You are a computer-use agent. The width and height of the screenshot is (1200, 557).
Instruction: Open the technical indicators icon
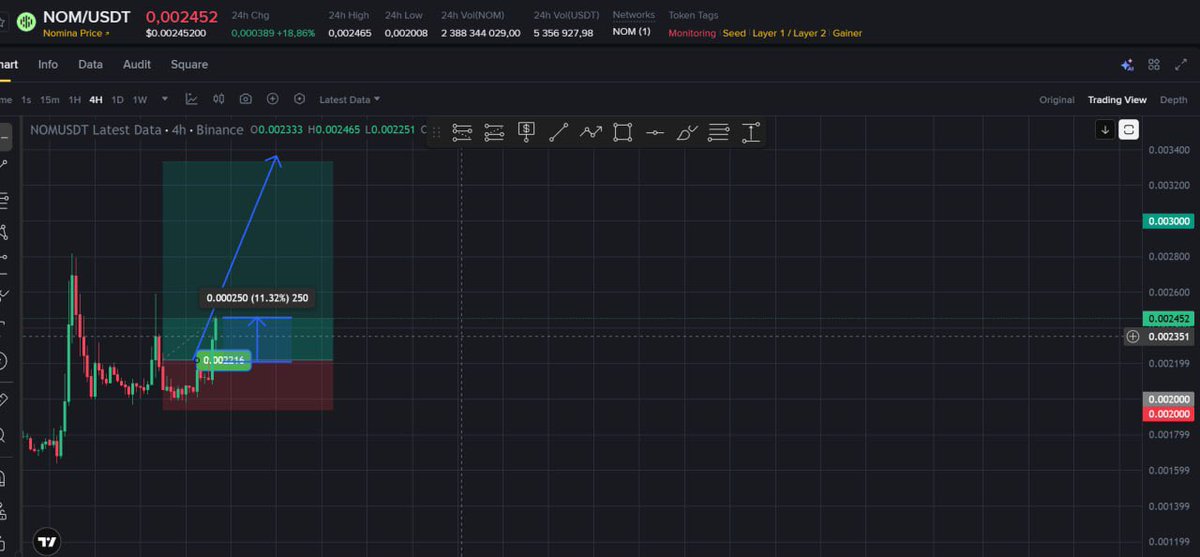[191, 99]
